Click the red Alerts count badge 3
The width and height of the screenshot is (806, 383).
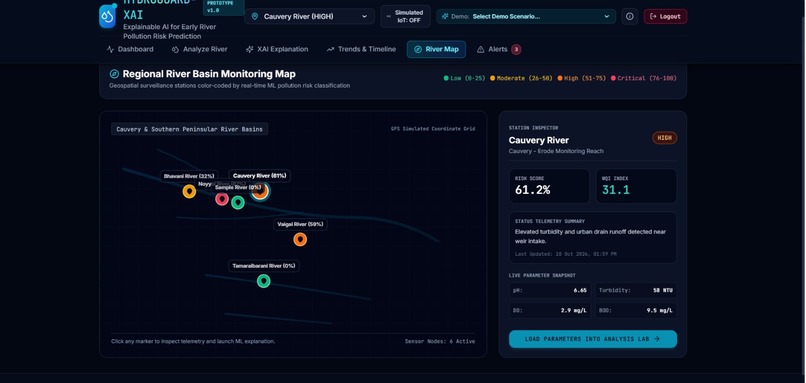pyautogui.click(x=516, y=49)
